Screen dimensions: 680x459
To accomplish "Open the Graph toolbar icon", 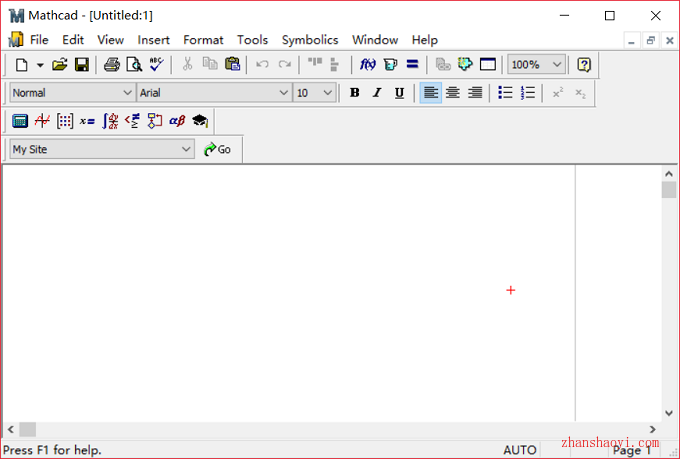I will click(x=42, y=121).
